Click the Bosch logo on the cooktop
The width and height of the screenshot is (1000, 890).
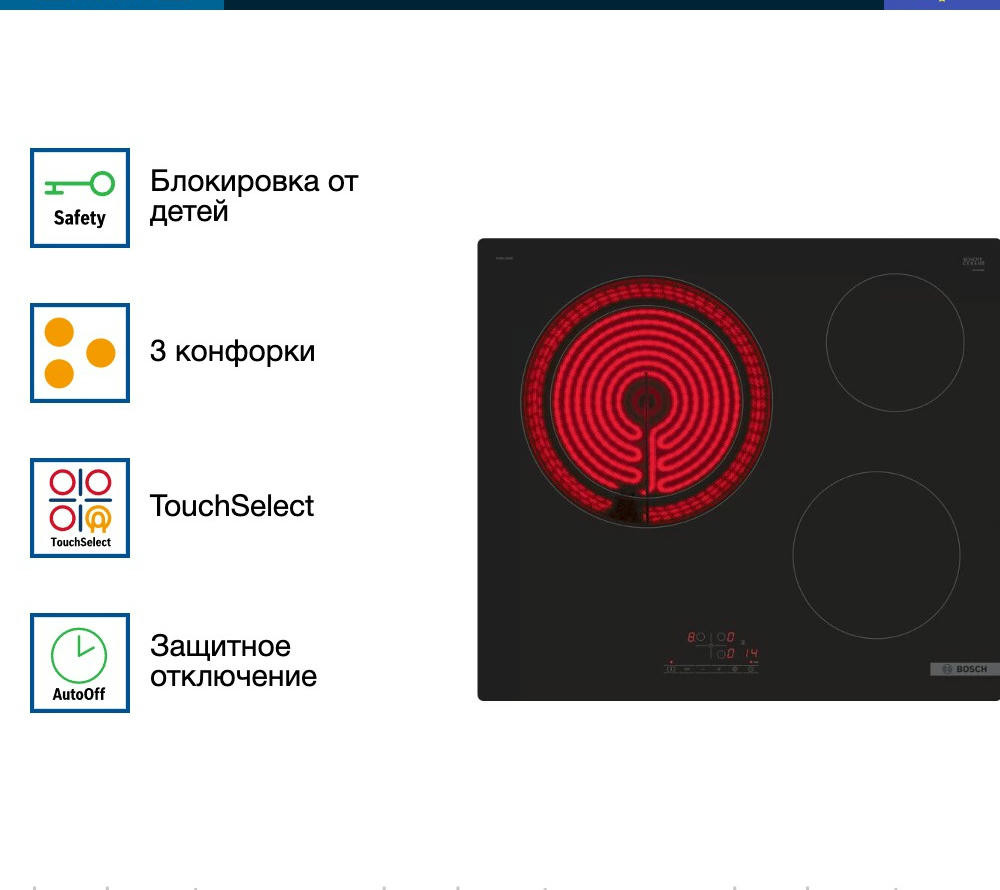coord(964,669)
